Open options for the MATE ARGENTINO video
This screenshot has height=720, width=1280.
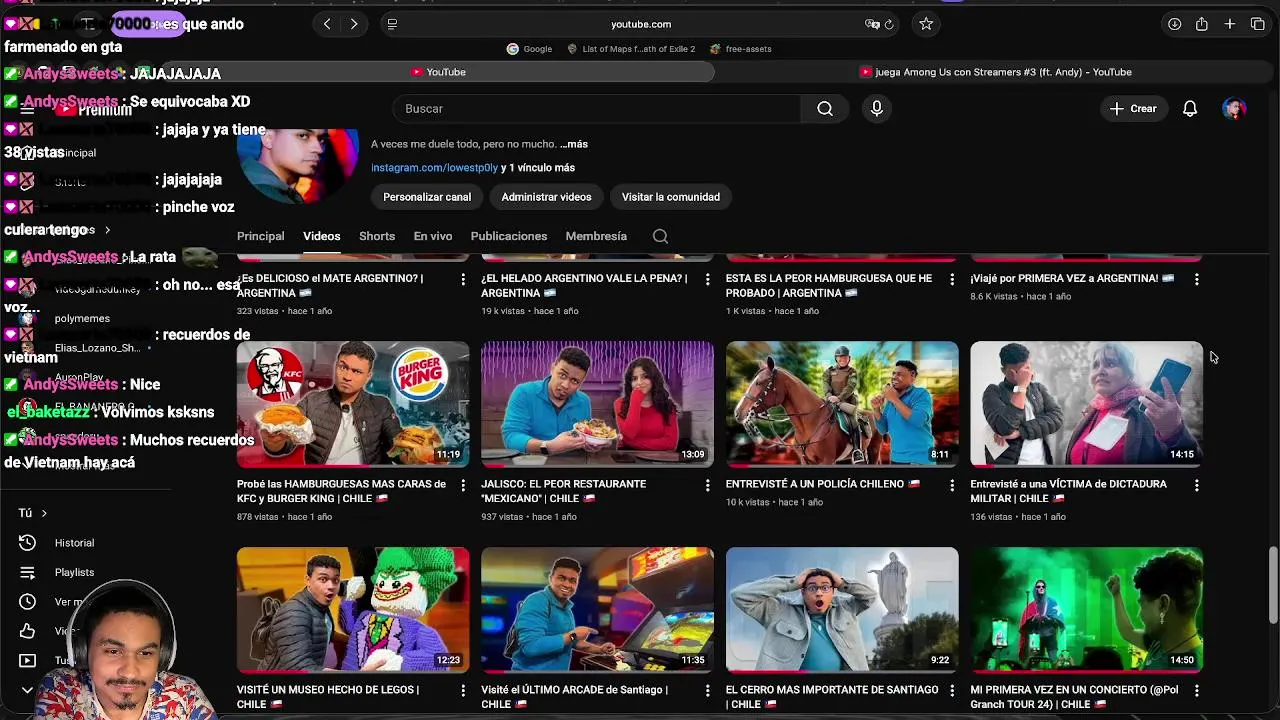pos(462,279)
